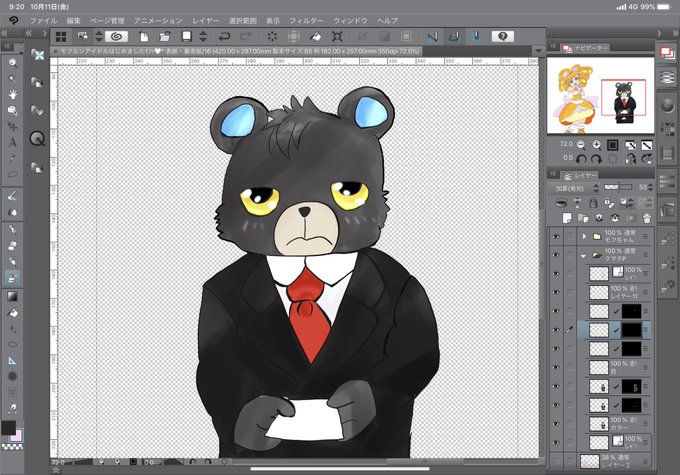Select the Zoom magnifier tool
The height and width of the screenshot is (475, 680).
tap(13, 63)
